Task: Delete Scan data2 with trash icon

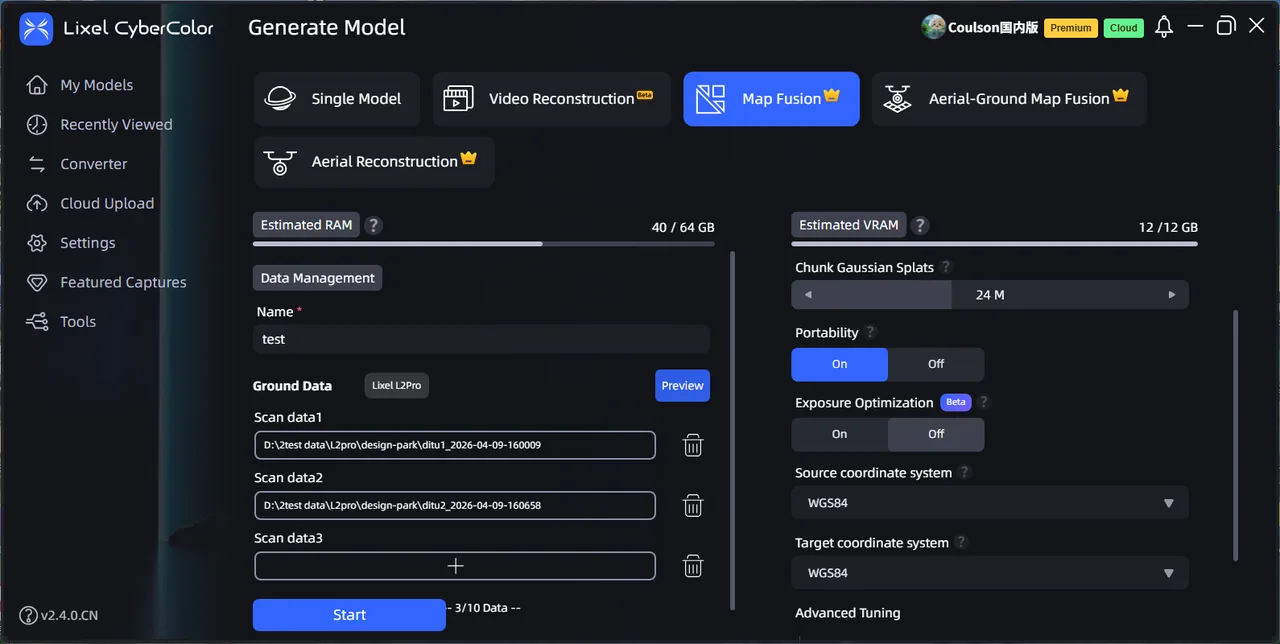Action: tap(693, 506)
